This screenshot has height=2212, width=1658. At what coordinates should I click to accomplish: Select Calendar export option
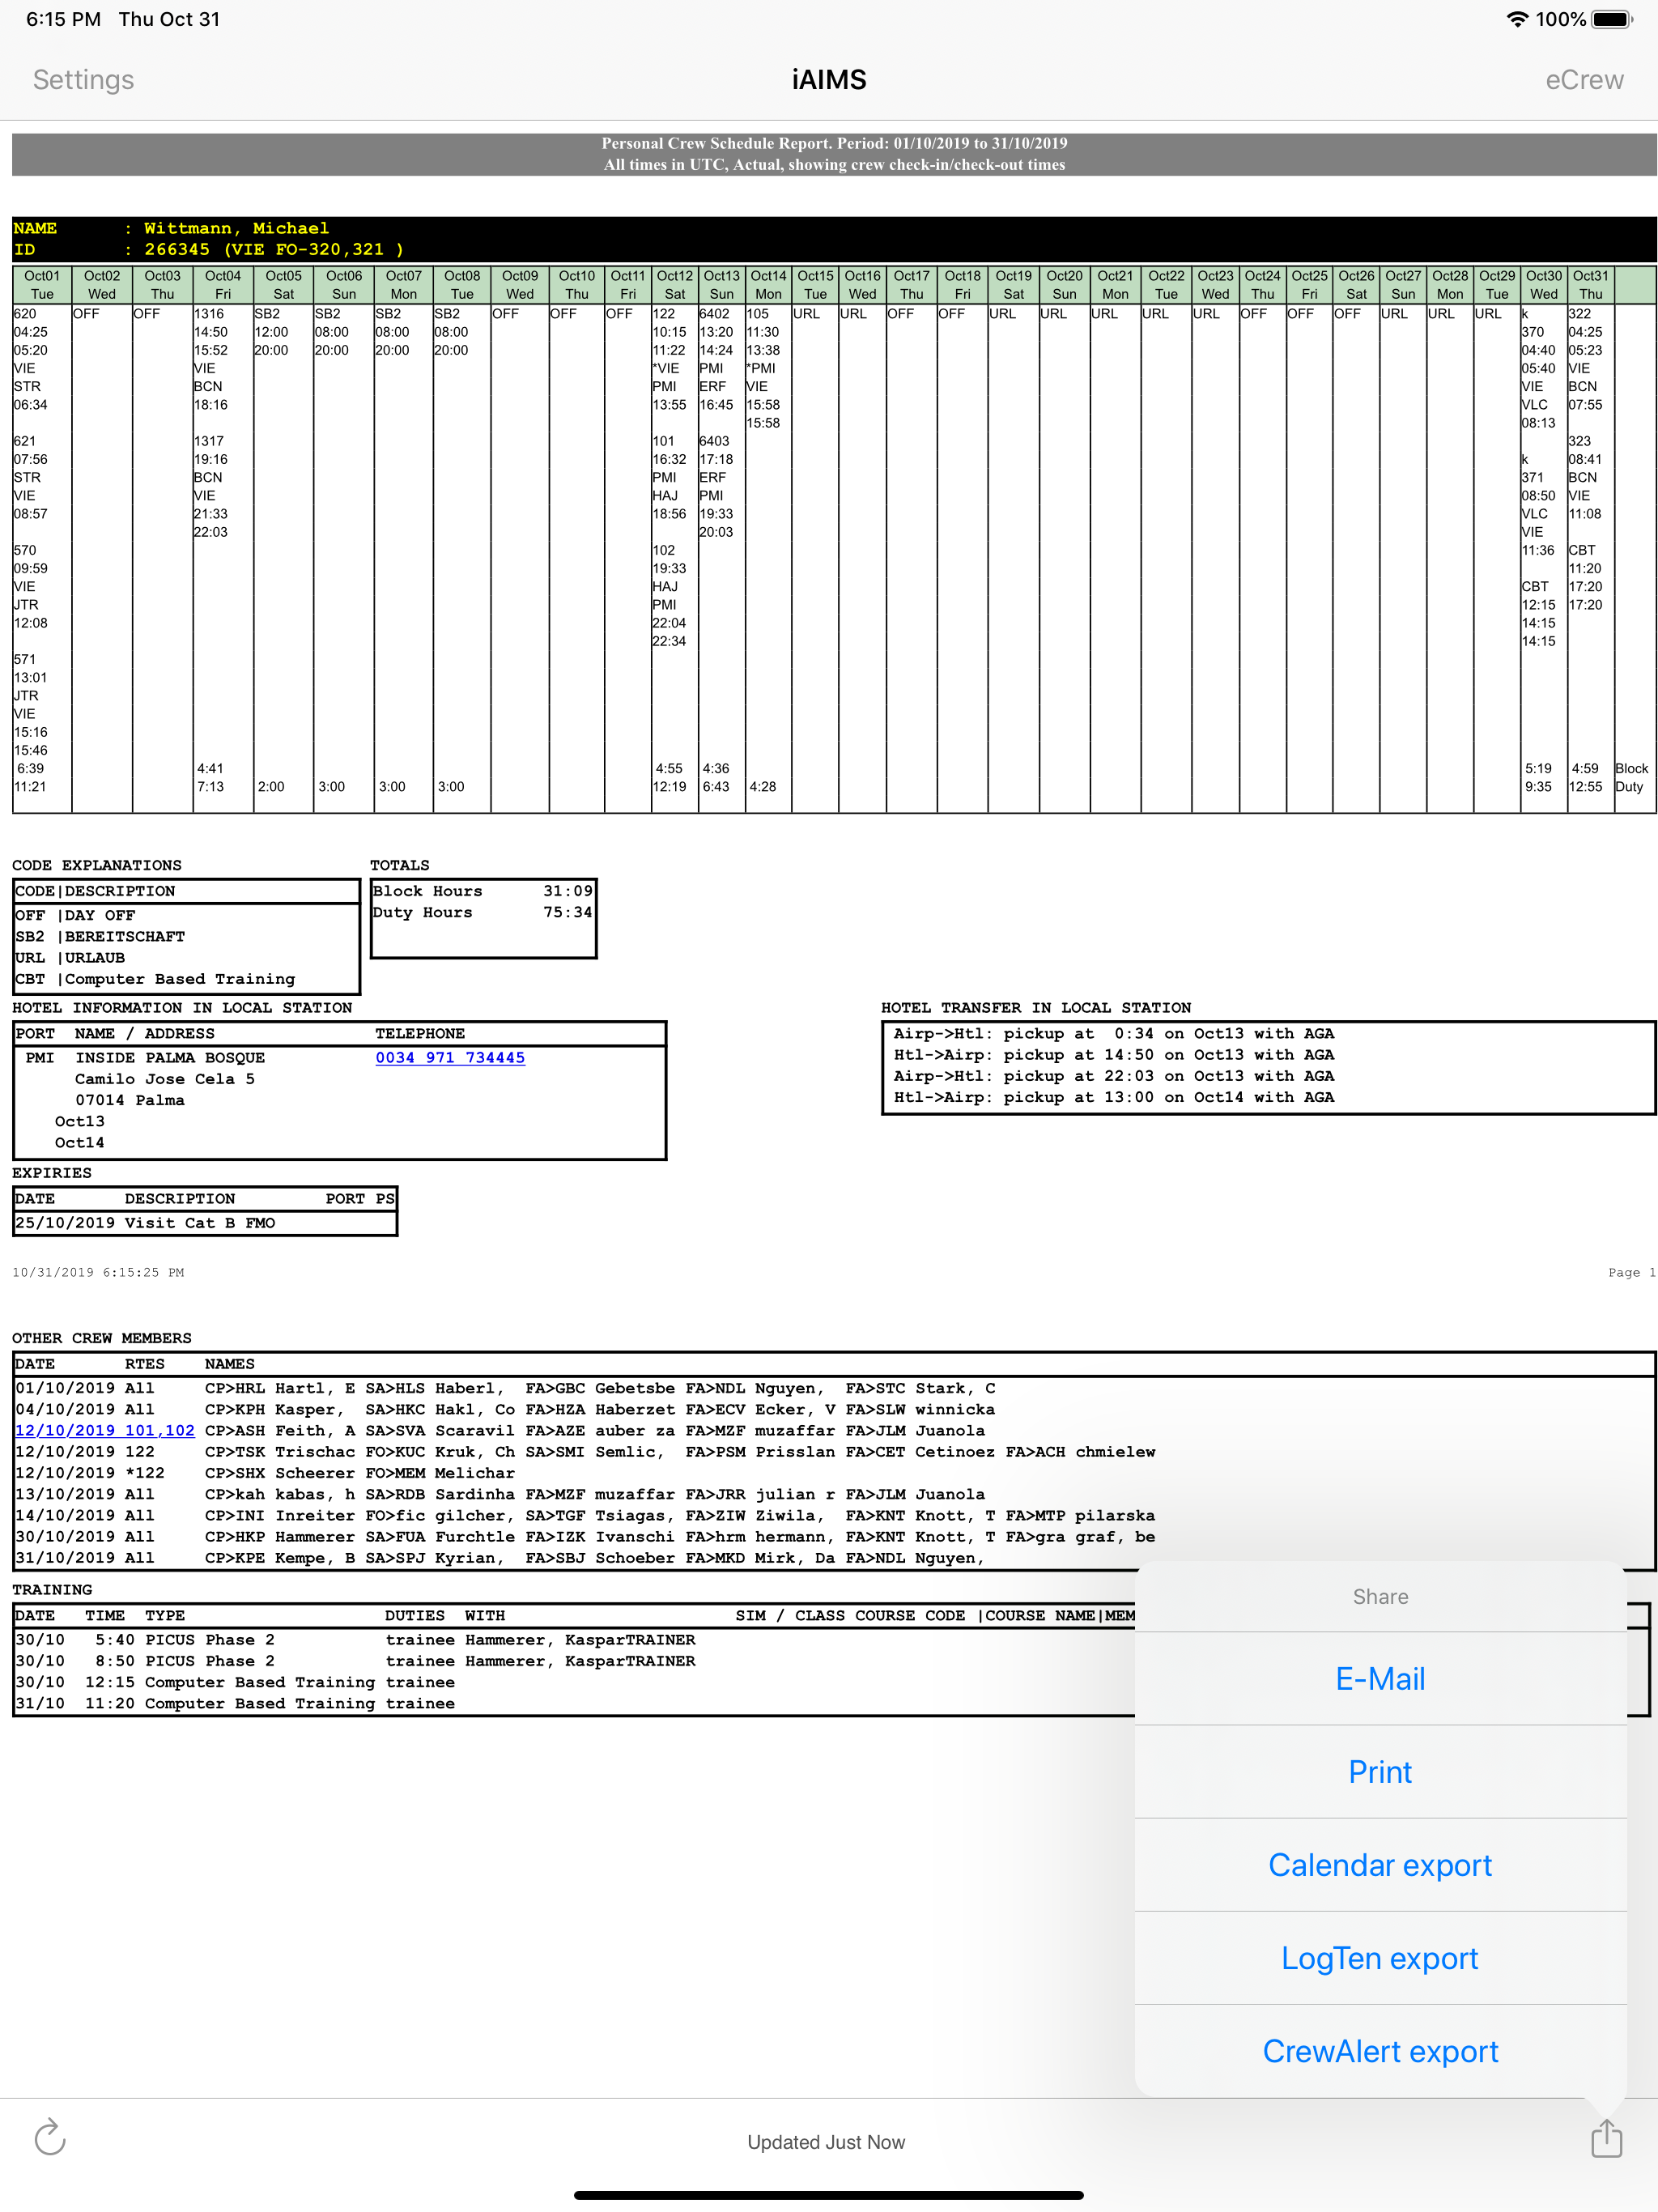point(1380,1865)
